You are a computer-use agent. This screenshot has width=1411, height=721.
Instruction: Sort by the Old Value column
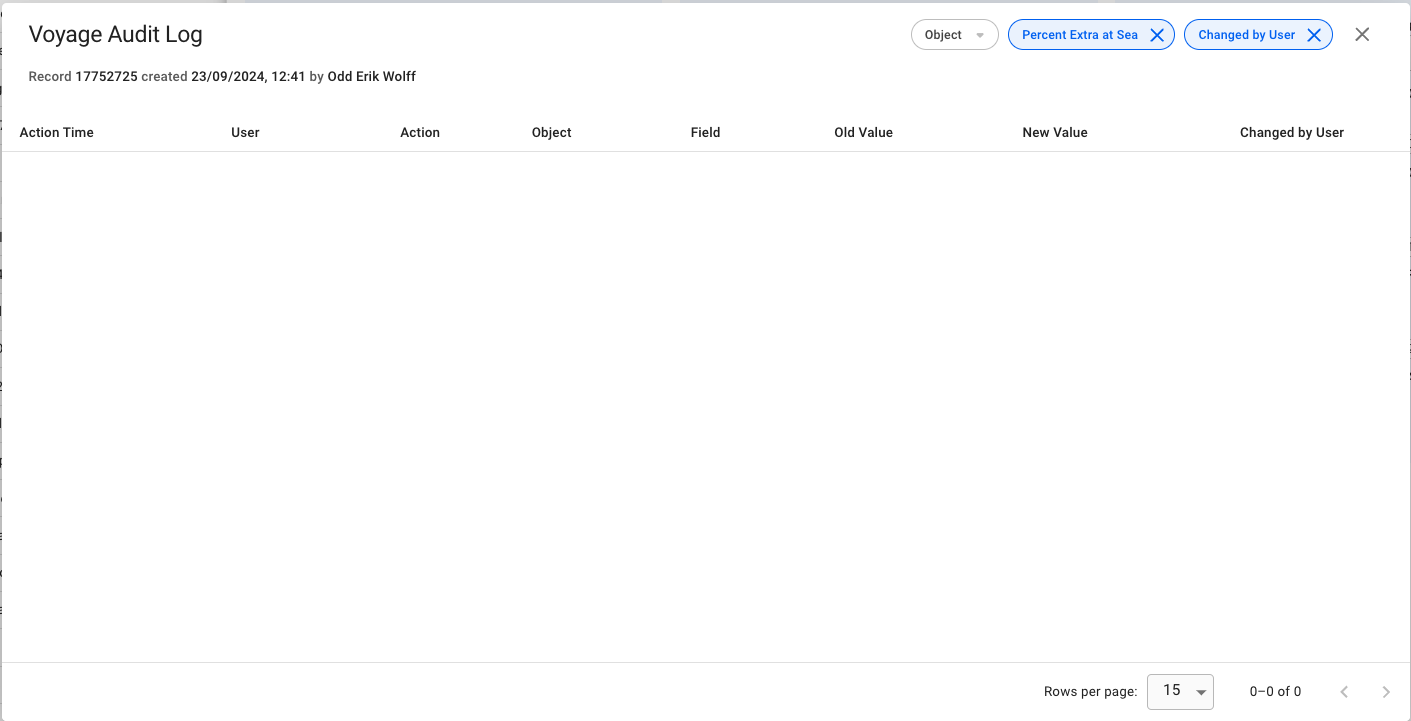863,133
